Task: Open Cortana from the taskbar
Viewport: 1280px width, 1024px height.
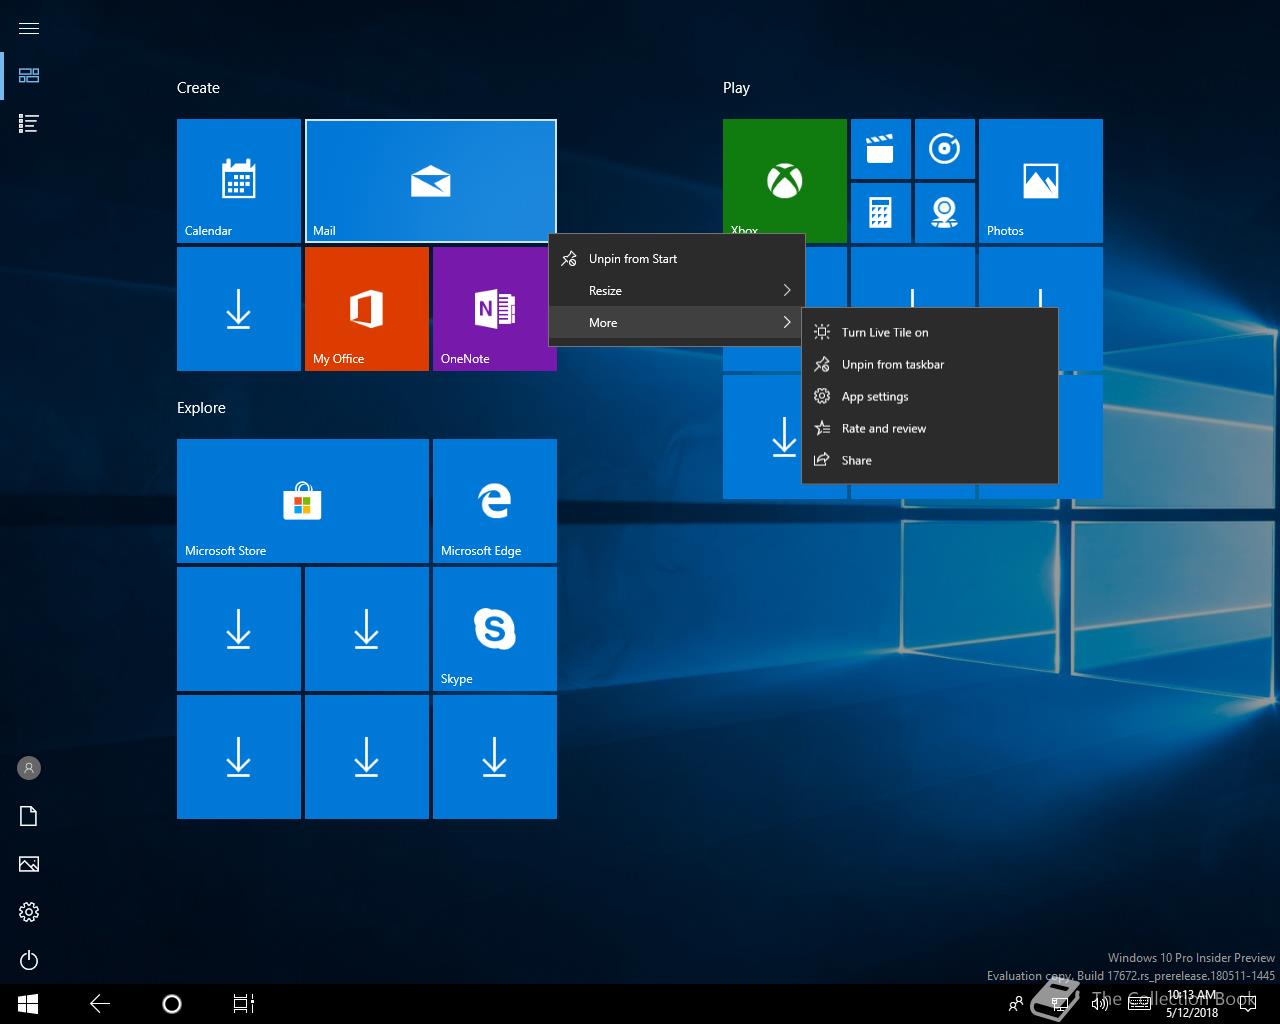Action: click(172, 1004)
